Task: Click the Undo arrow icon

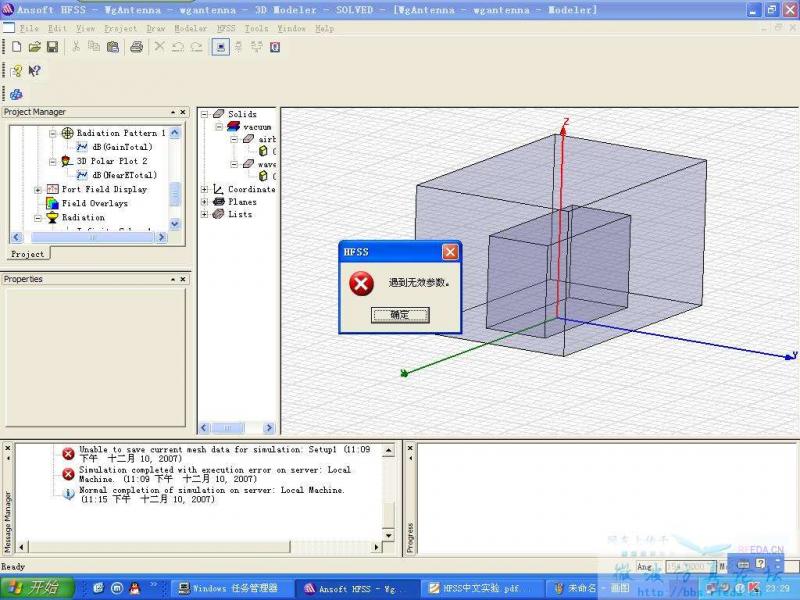Action: click(178, 47)
